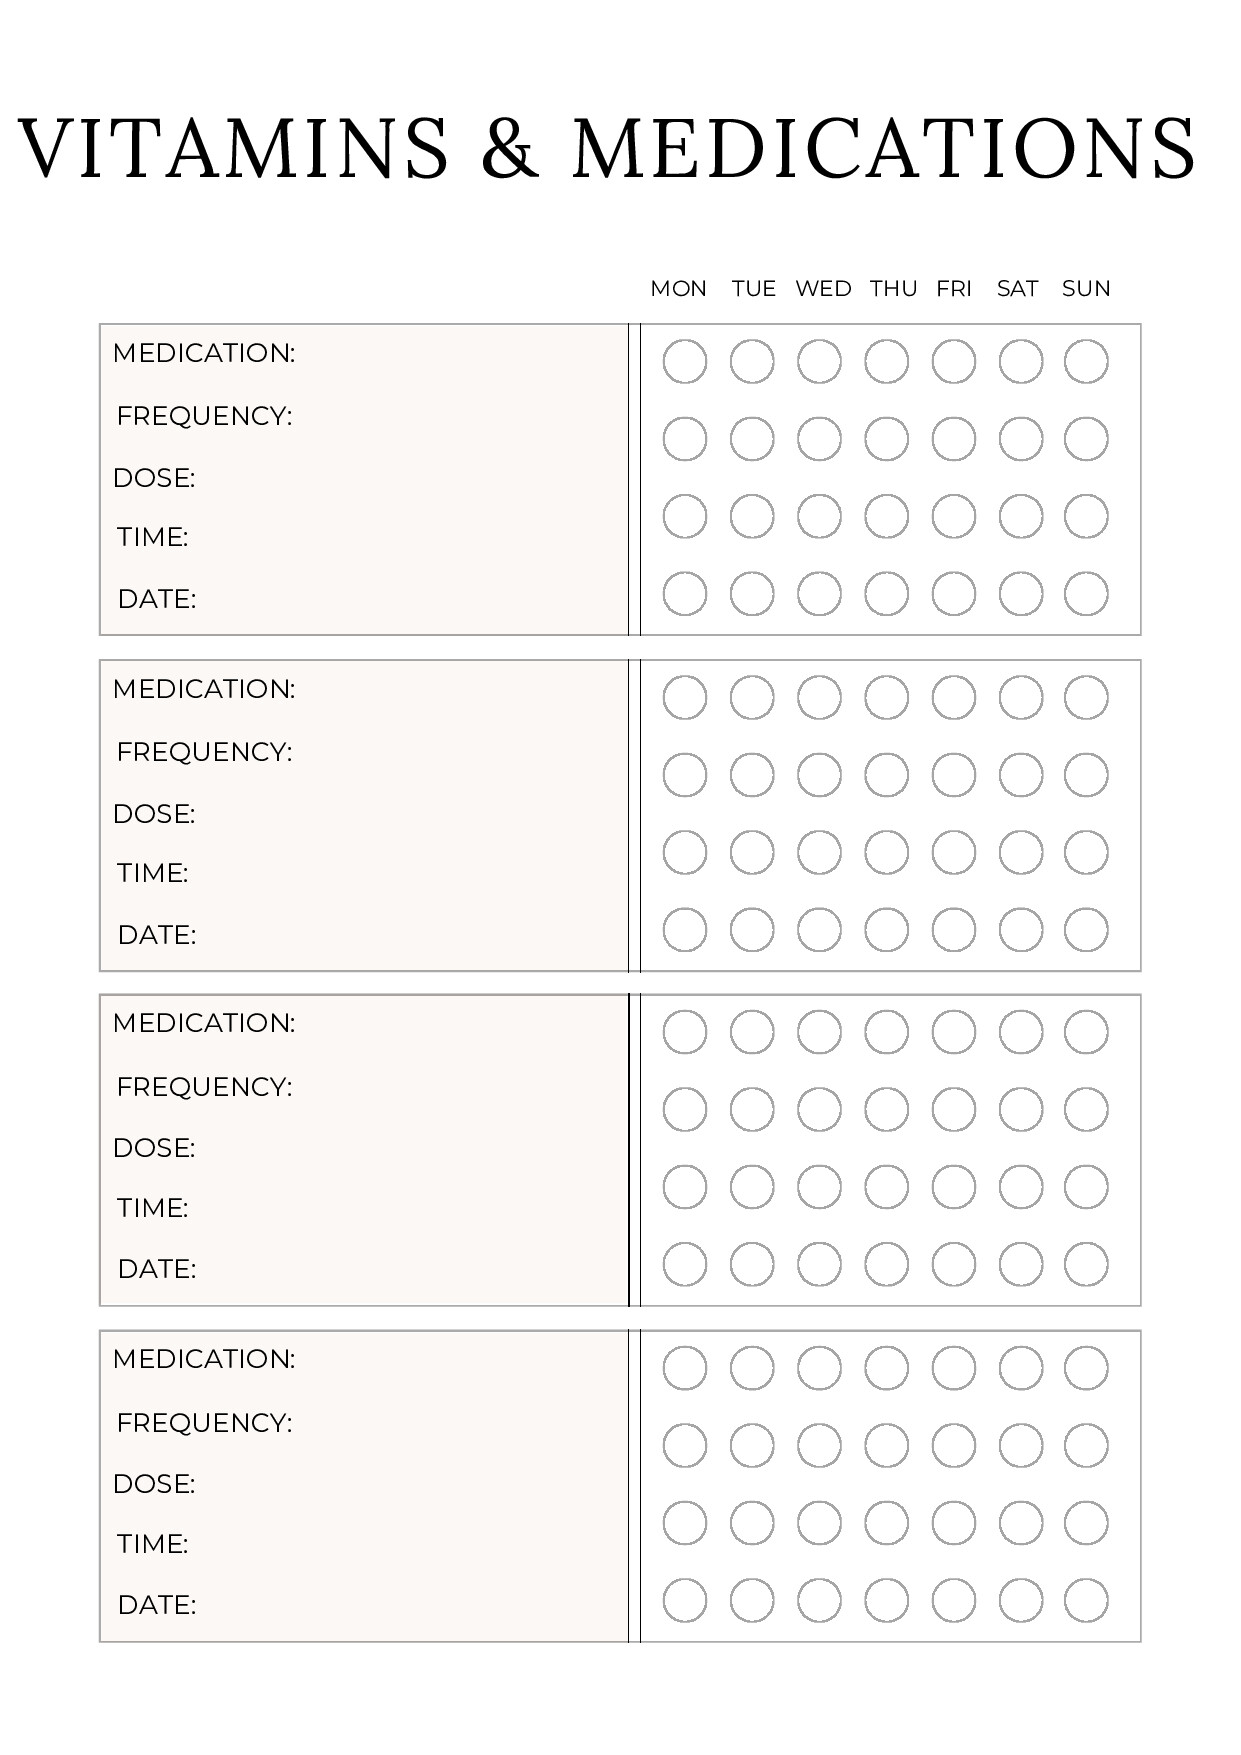Click the FREQUENCY field in the top block
1241x1755 pixels.
(x=450, y=416)
